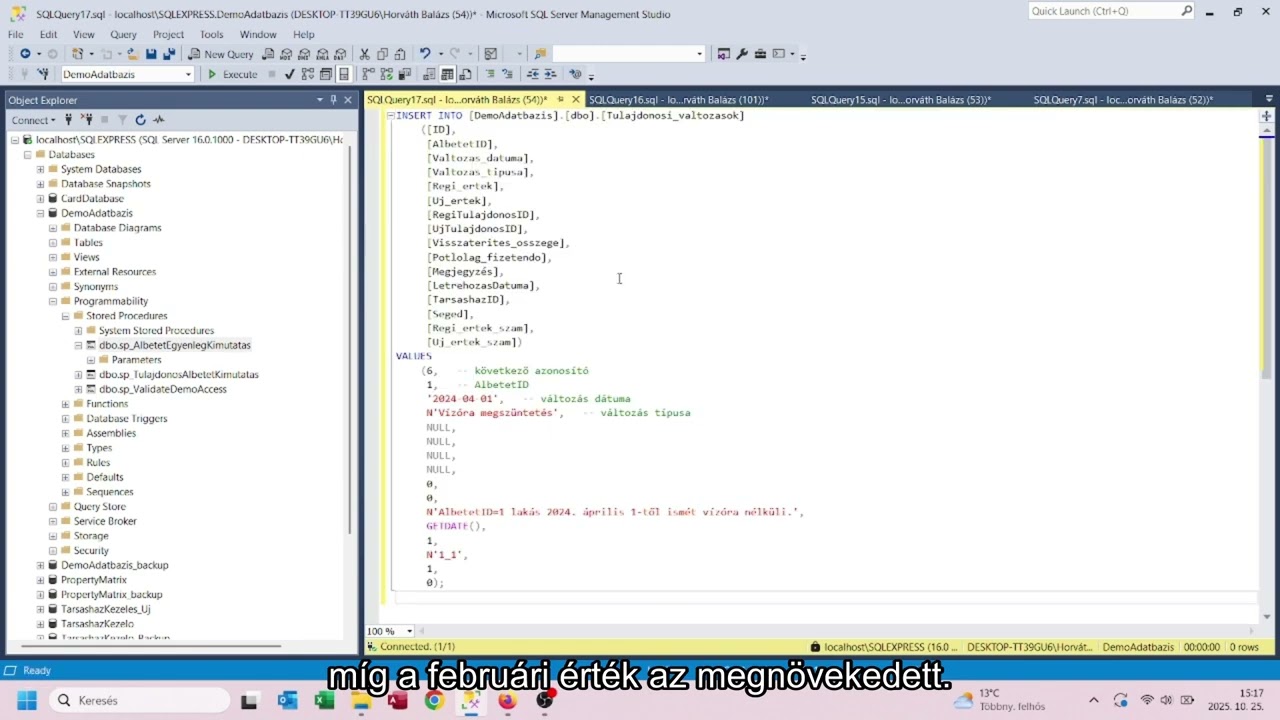
Task: Open the 100 % zoom dropdown
Action: (409, 631)
